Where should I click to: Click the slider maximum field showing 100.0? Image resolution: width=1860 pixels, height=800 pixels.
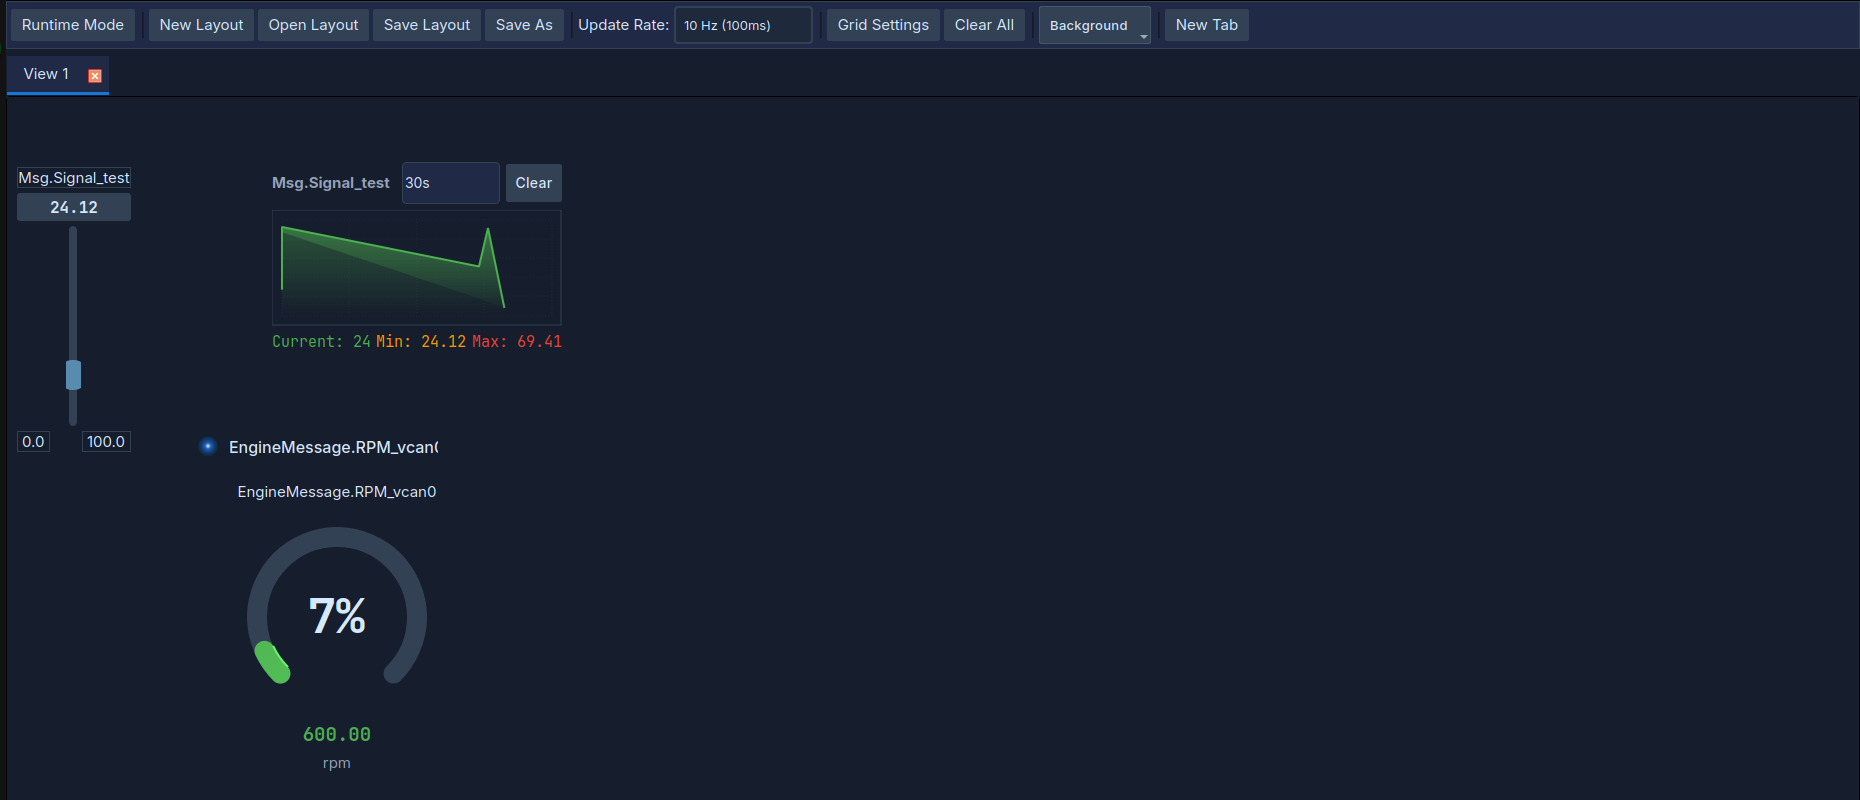(x=106, y=442)
